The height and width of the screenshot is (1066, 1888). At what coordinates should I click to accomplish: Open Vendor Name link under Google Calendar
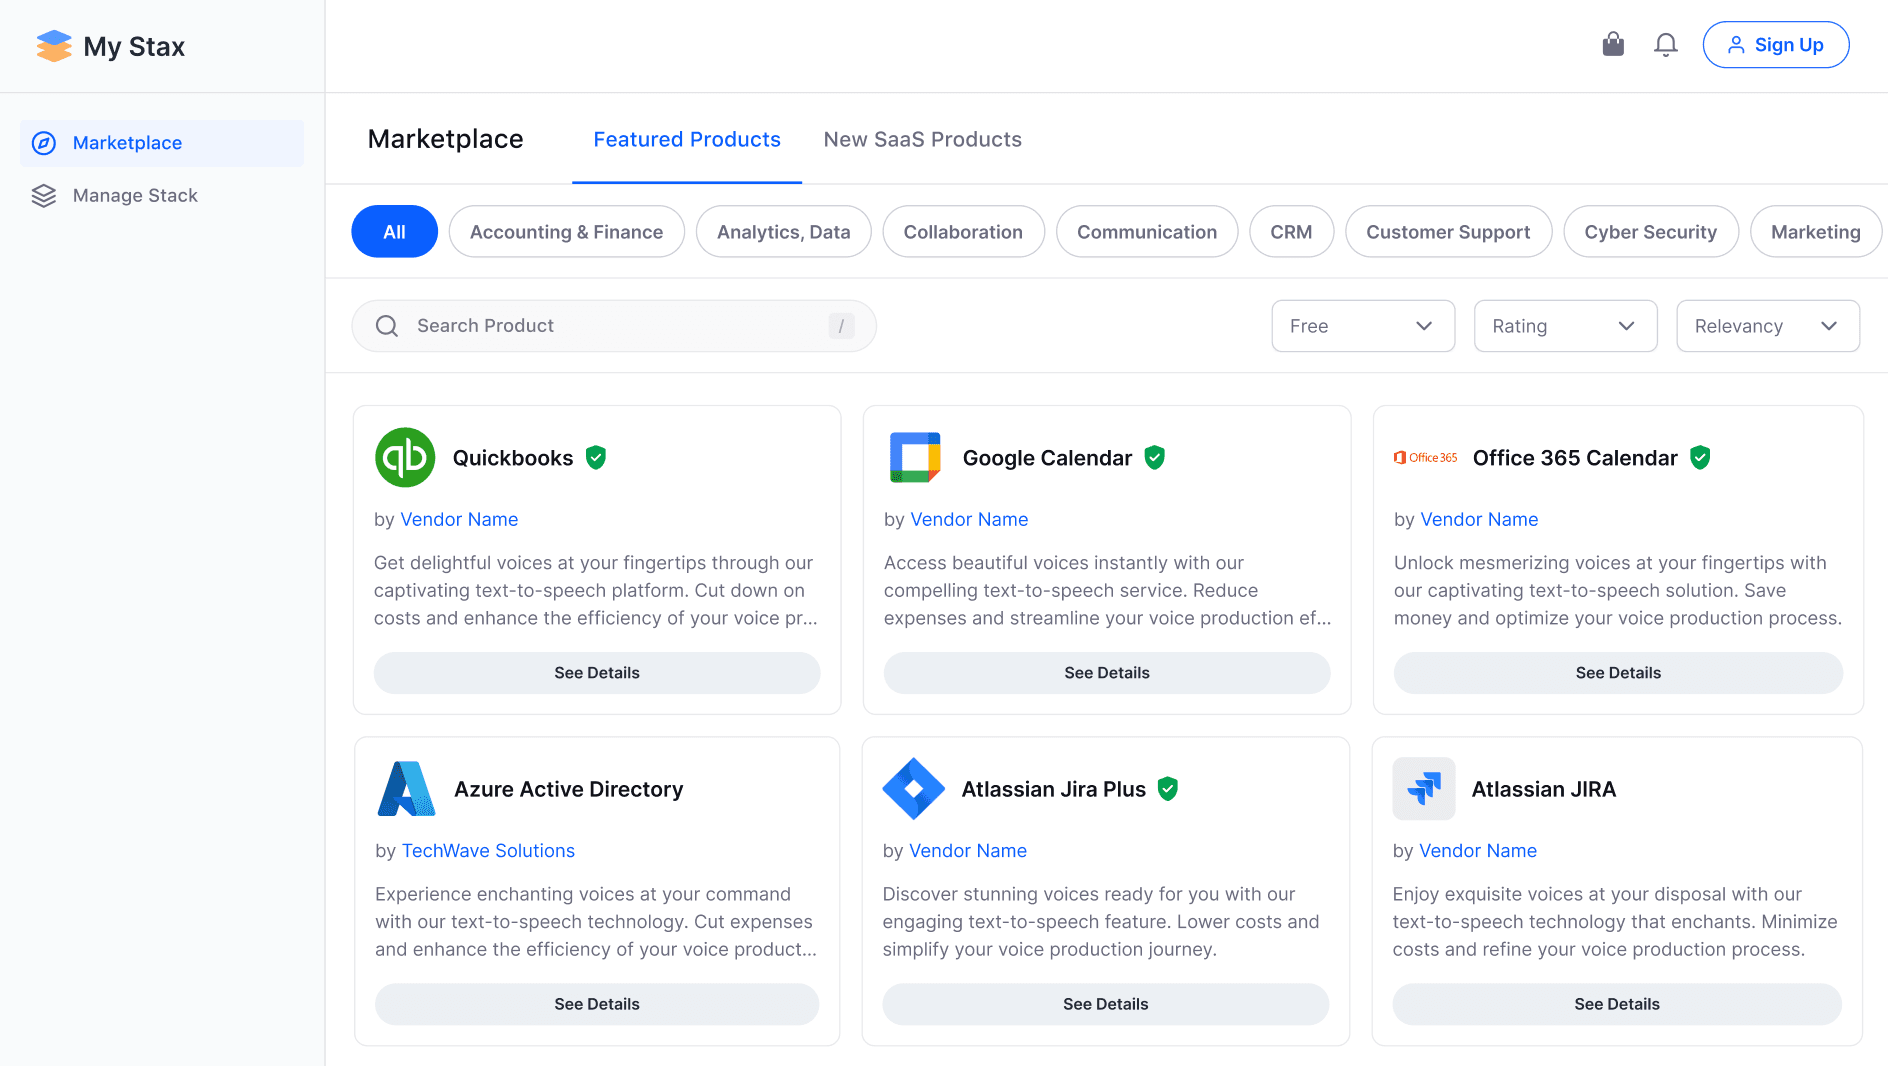[969, 519]
